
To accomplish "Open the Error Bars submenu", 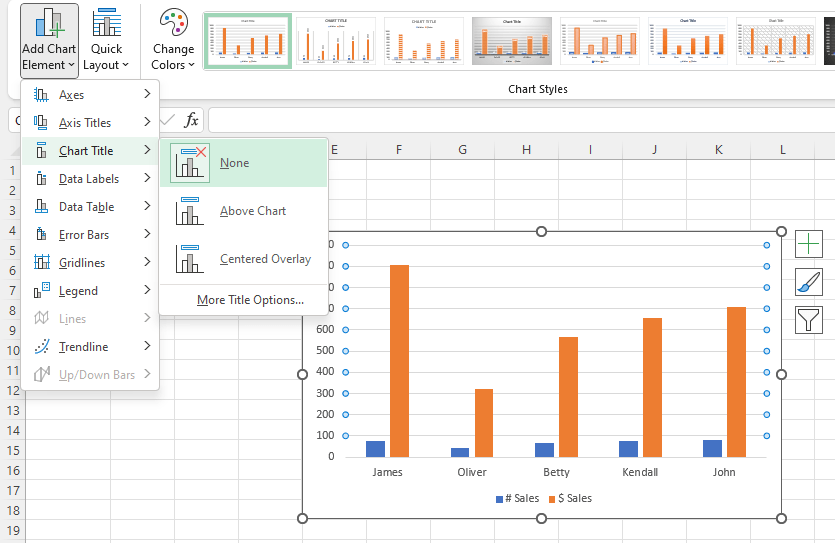I will [90, 235].
